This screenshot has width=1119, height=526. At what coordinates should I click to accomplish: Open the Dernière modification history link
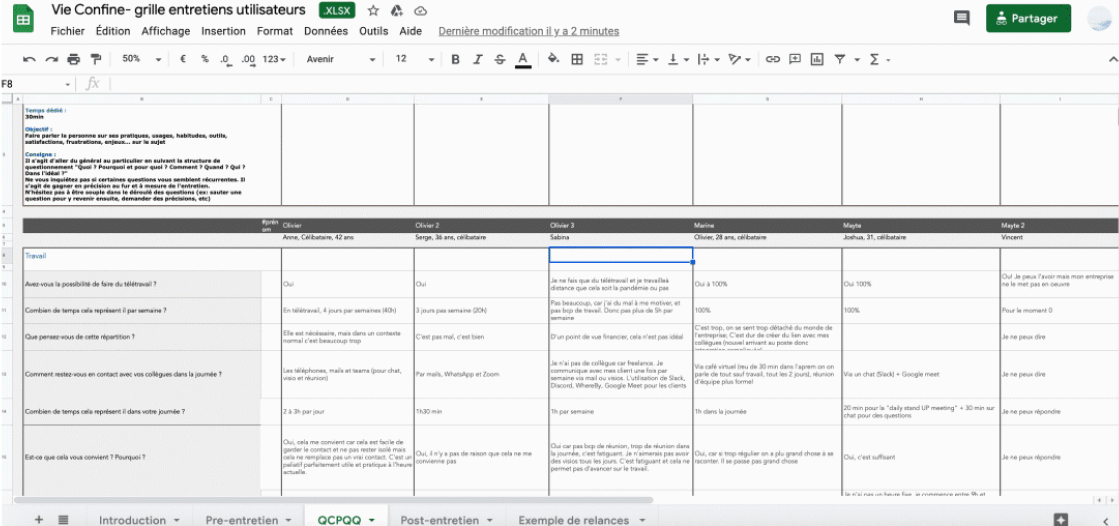click(528, 31)
